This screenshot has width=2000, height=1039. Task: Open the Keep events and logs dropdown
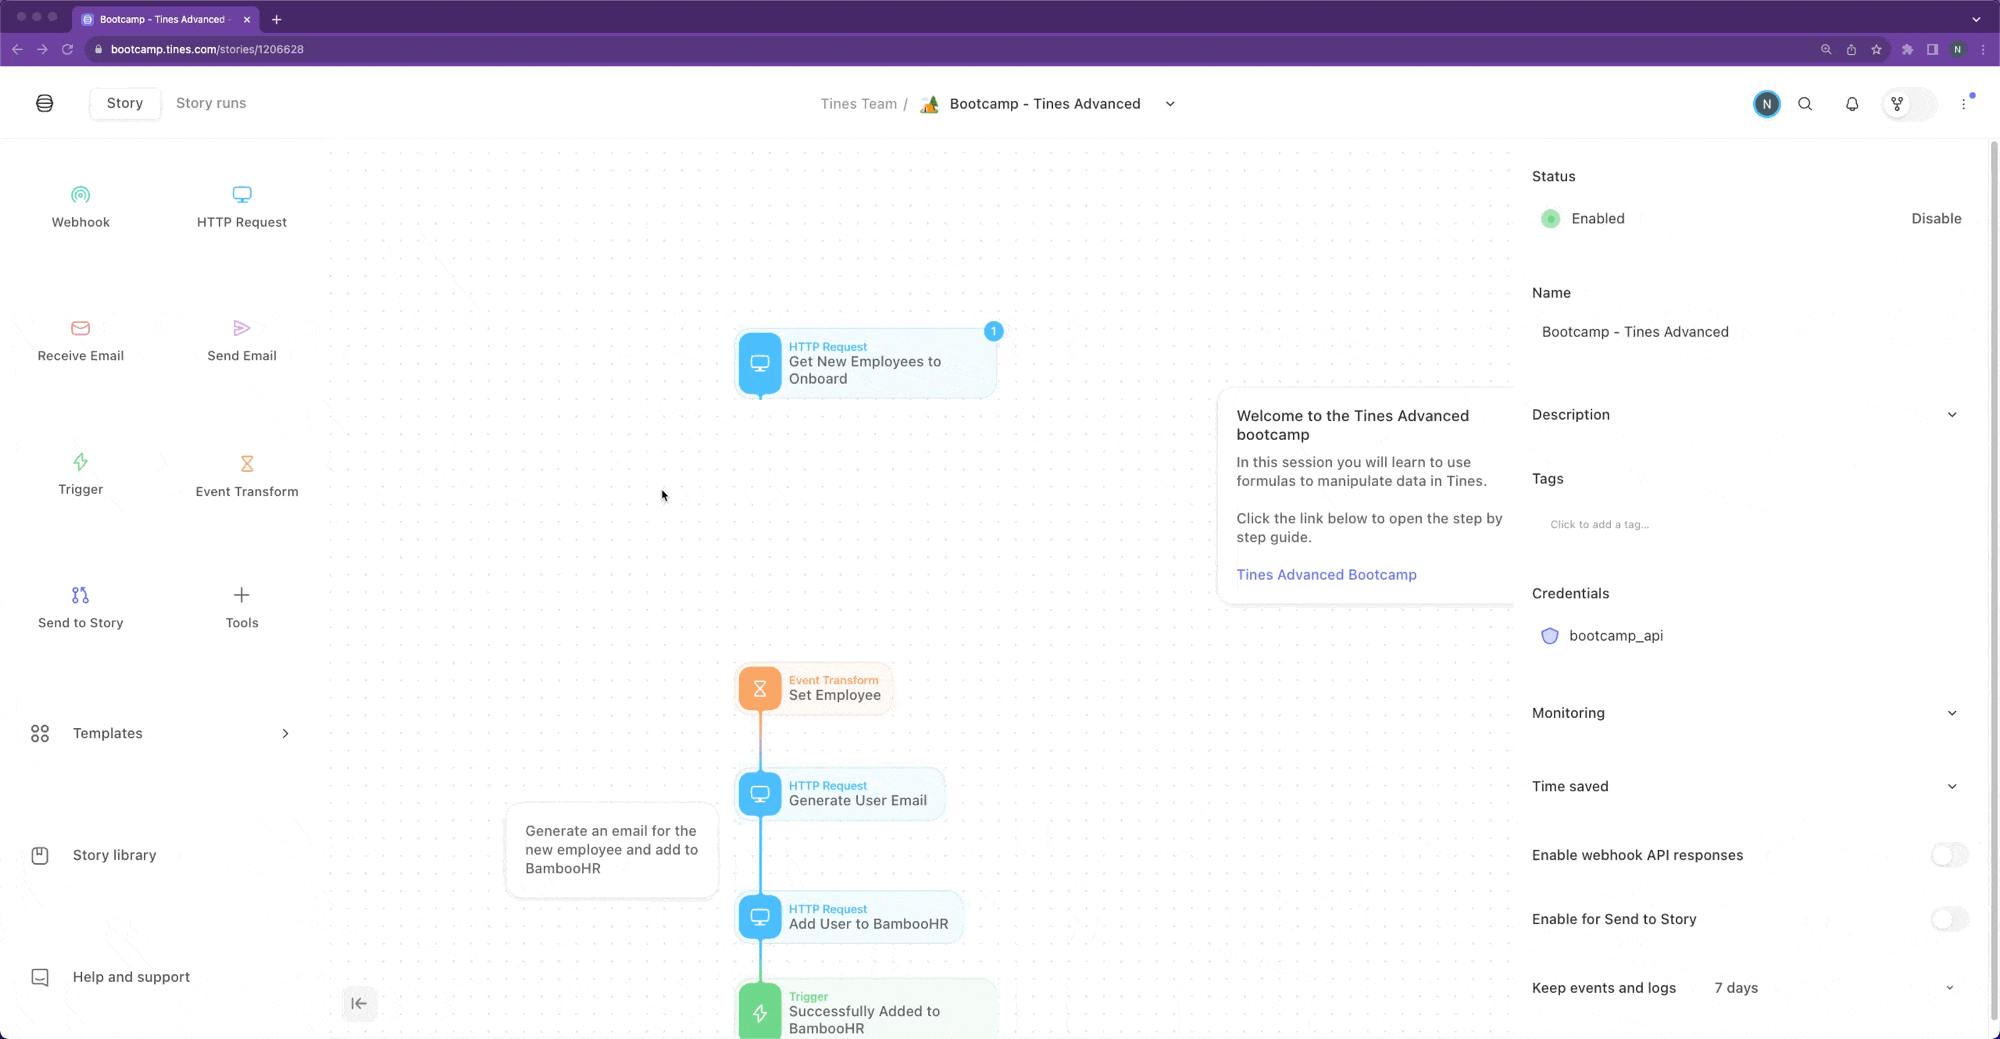click(1834, 988)
